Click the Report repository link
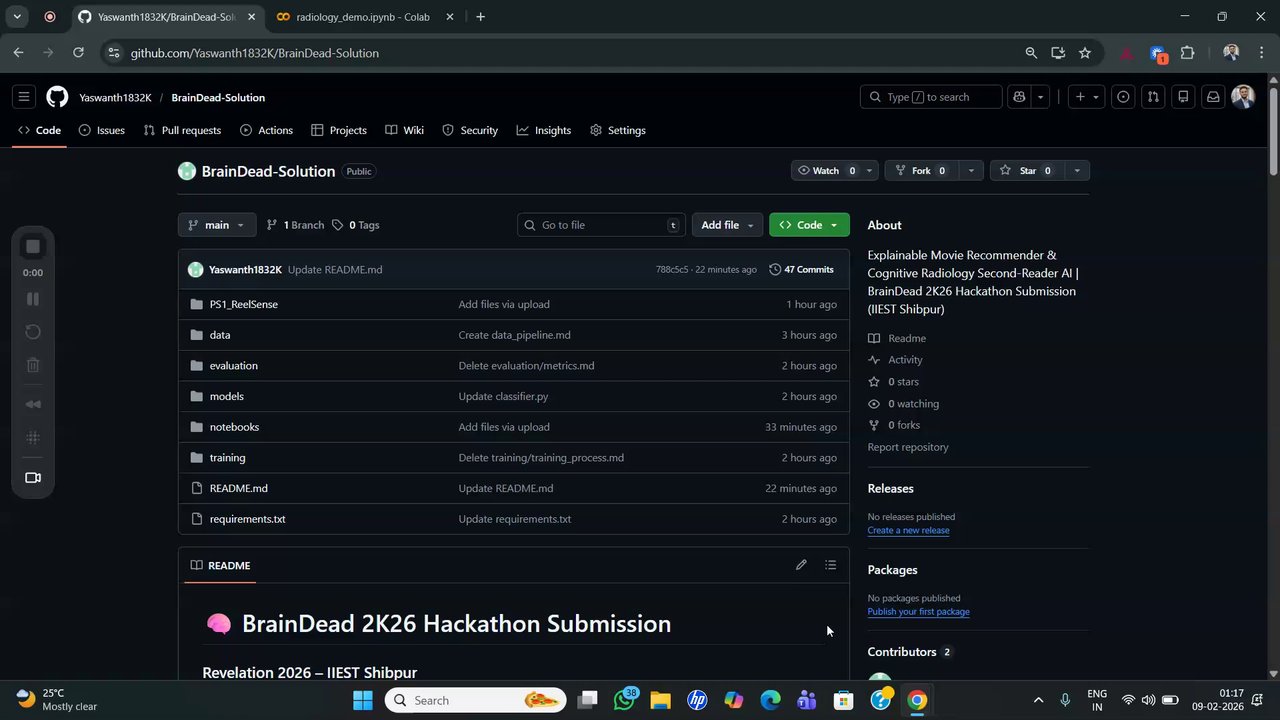The height and width of the screenshot is (720, 1280). point(908,447)
